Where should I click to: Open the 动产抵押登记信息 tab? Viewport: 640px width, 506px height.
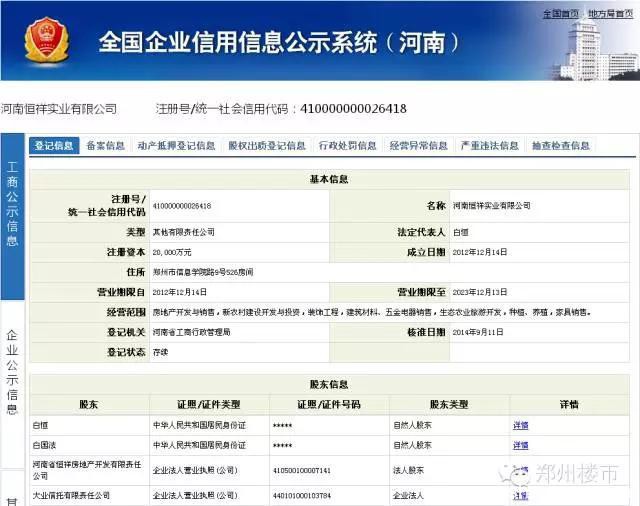click(x=176, y=146)
